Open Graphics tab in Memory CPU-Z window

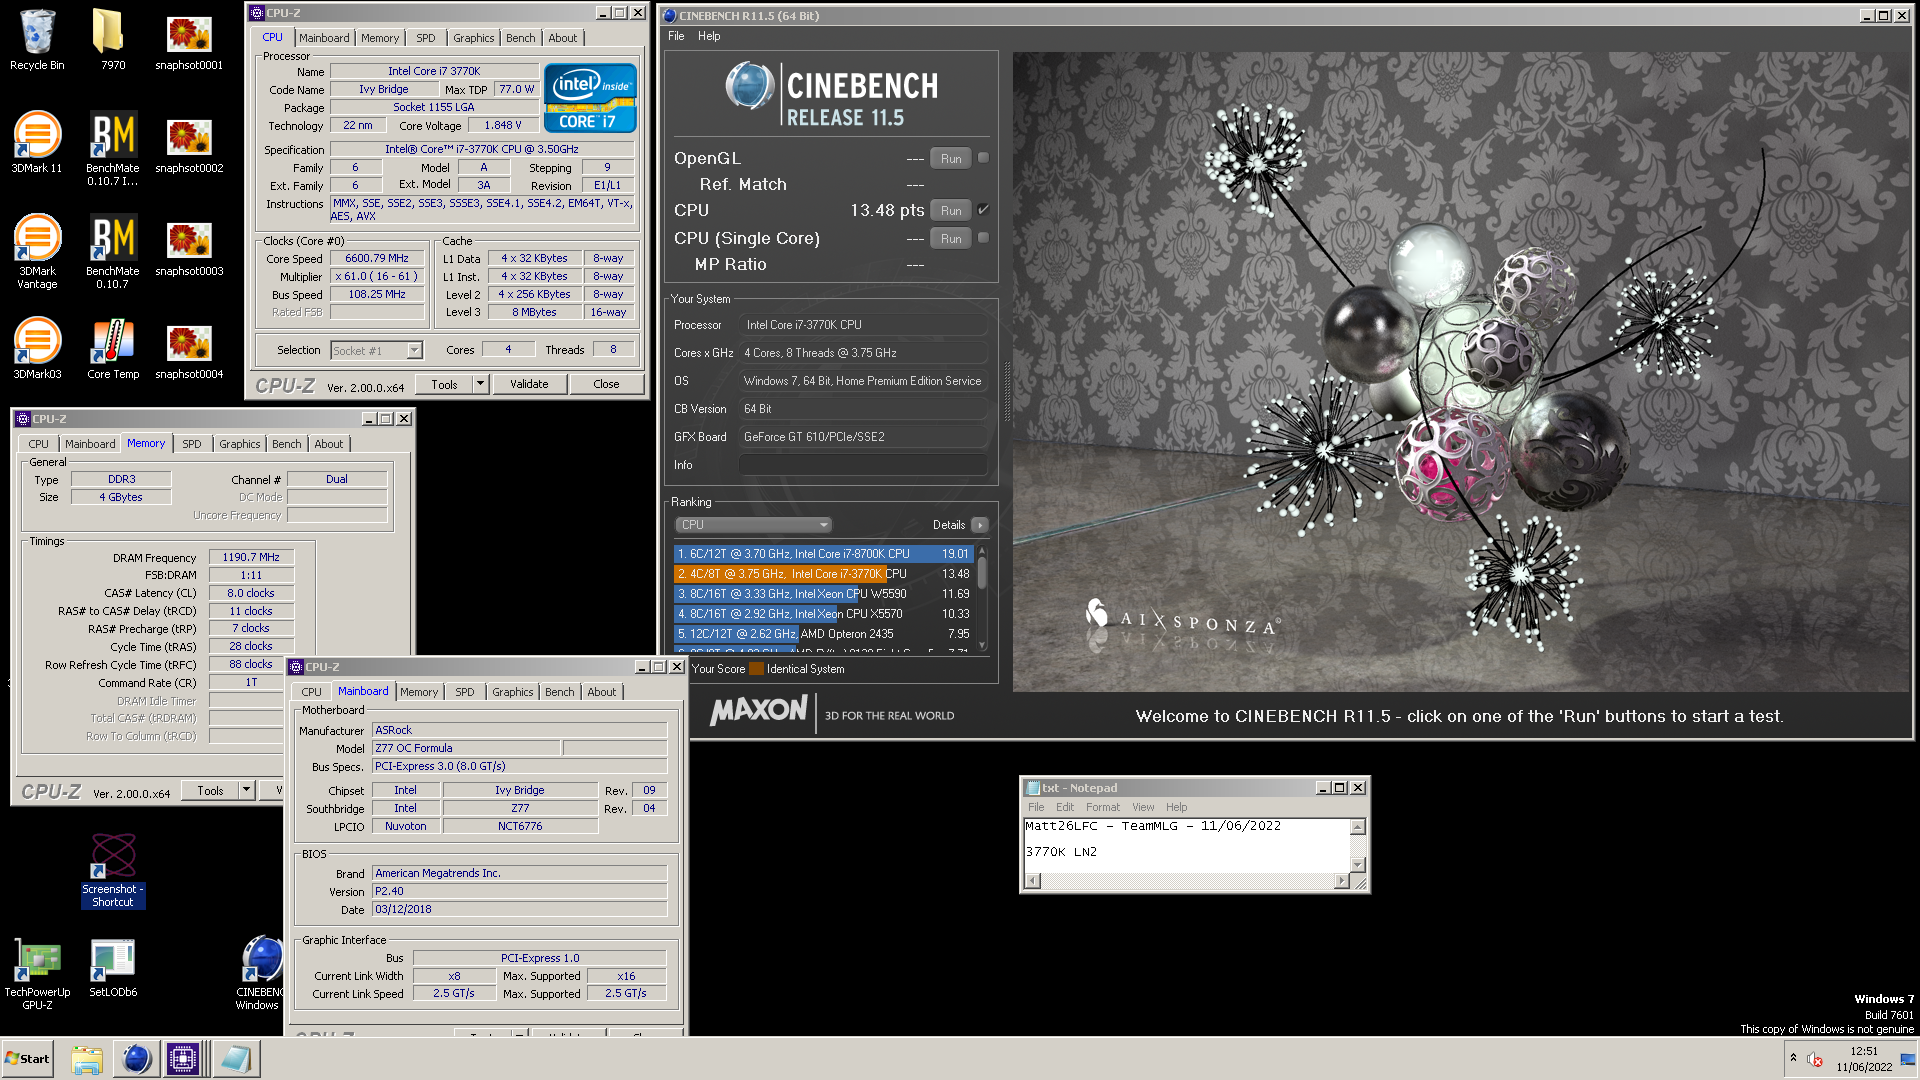click(240, 444)
